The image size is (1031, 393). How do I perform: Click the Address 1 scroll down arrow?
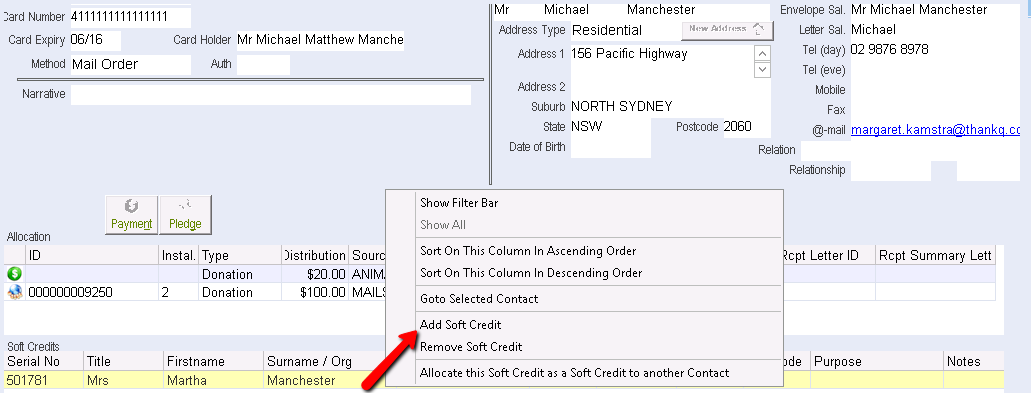(763, 69)
